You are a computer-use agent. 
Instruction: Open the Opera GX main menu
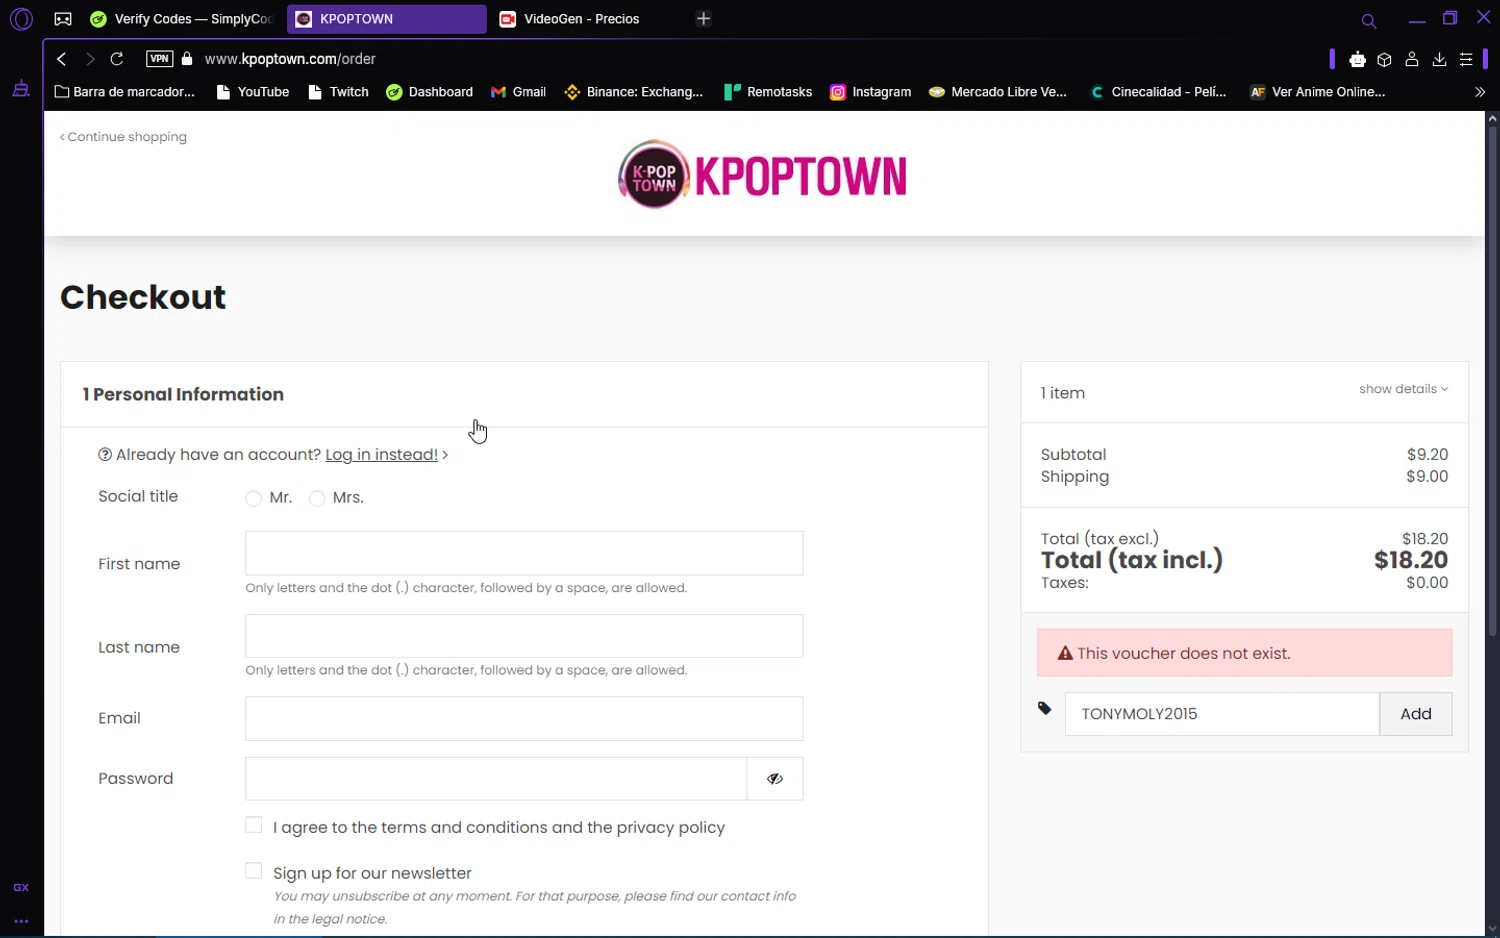pos(21,19)
